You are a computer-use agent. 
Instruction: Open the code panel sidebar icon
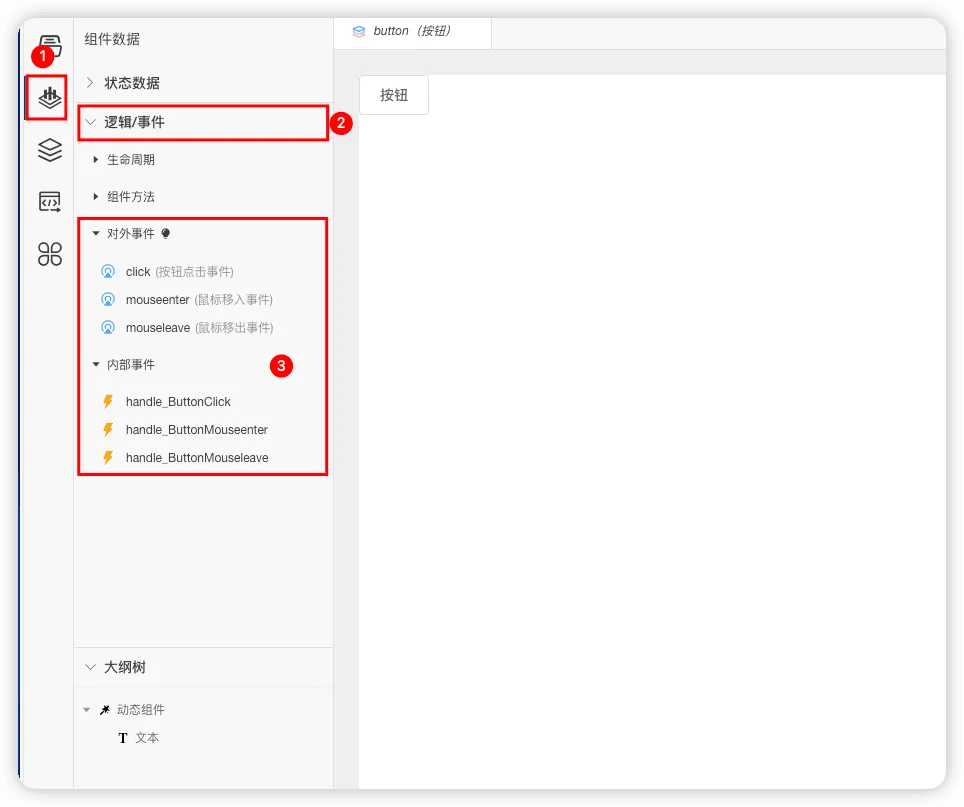click(50, 202)
